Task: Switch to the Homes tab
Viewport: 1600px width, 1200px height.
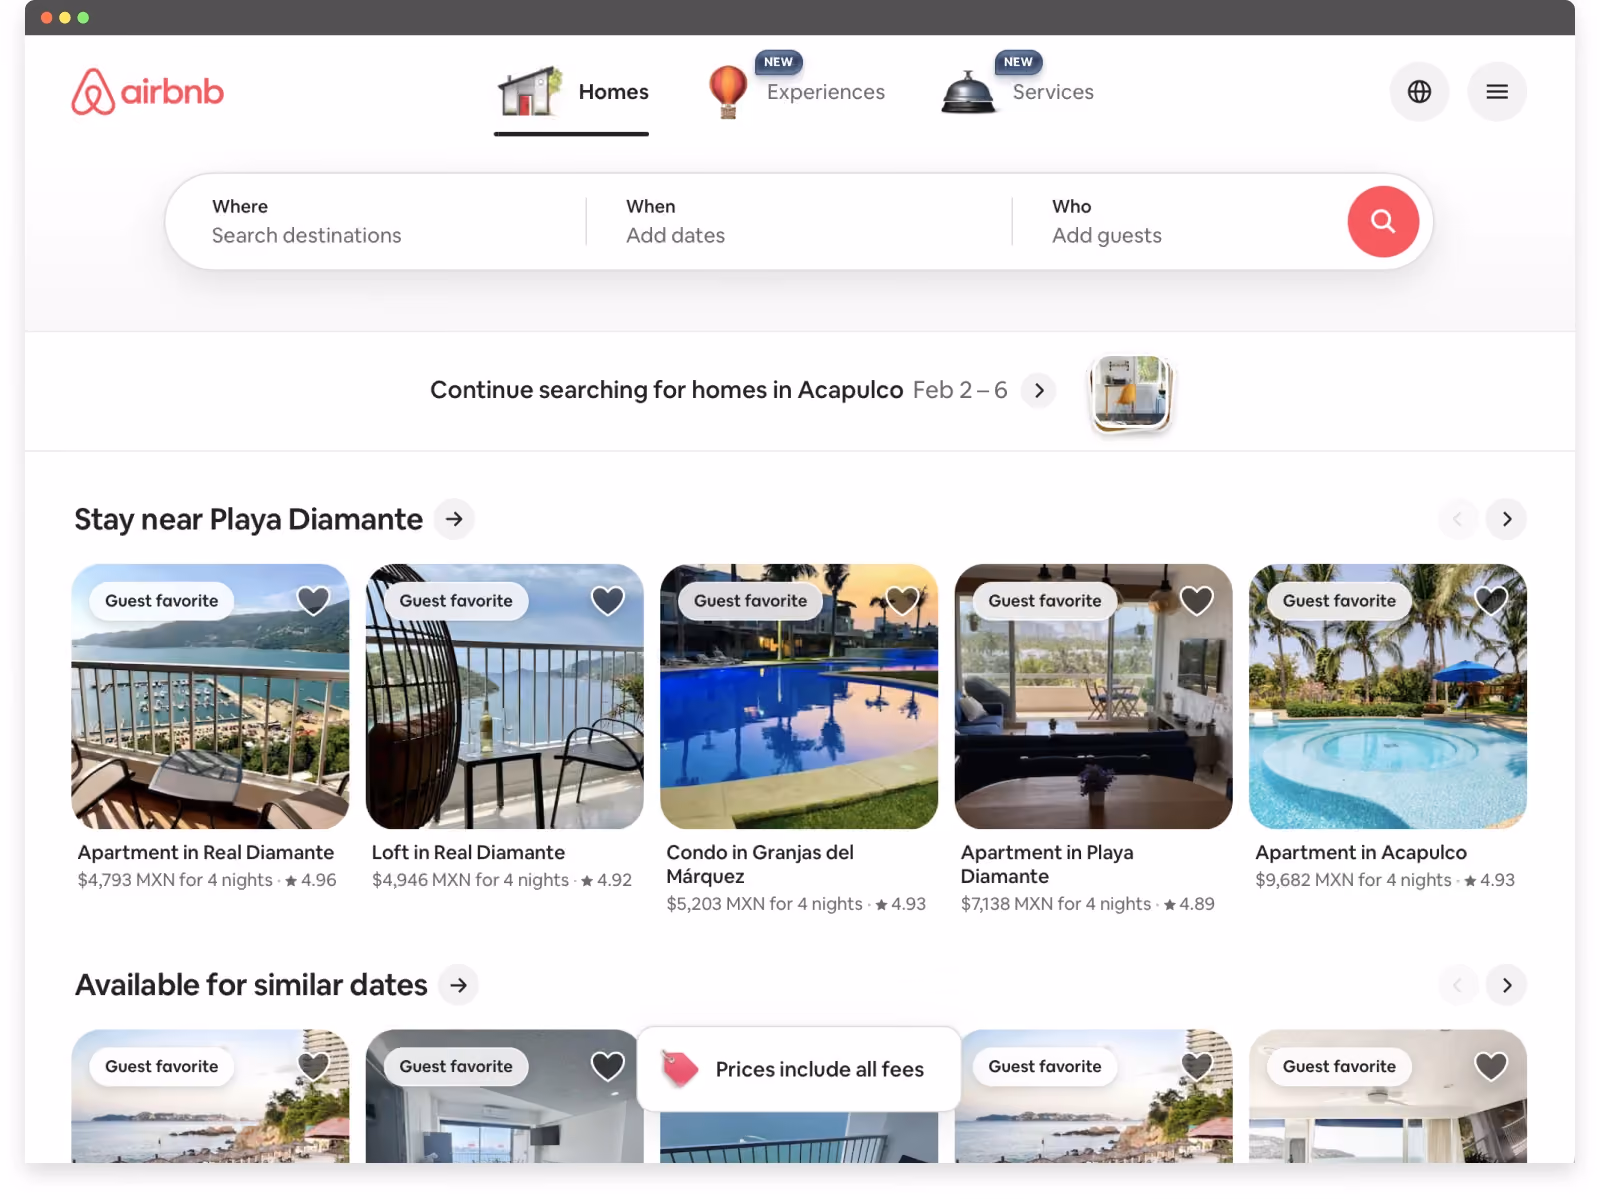Action: point(572,92)
